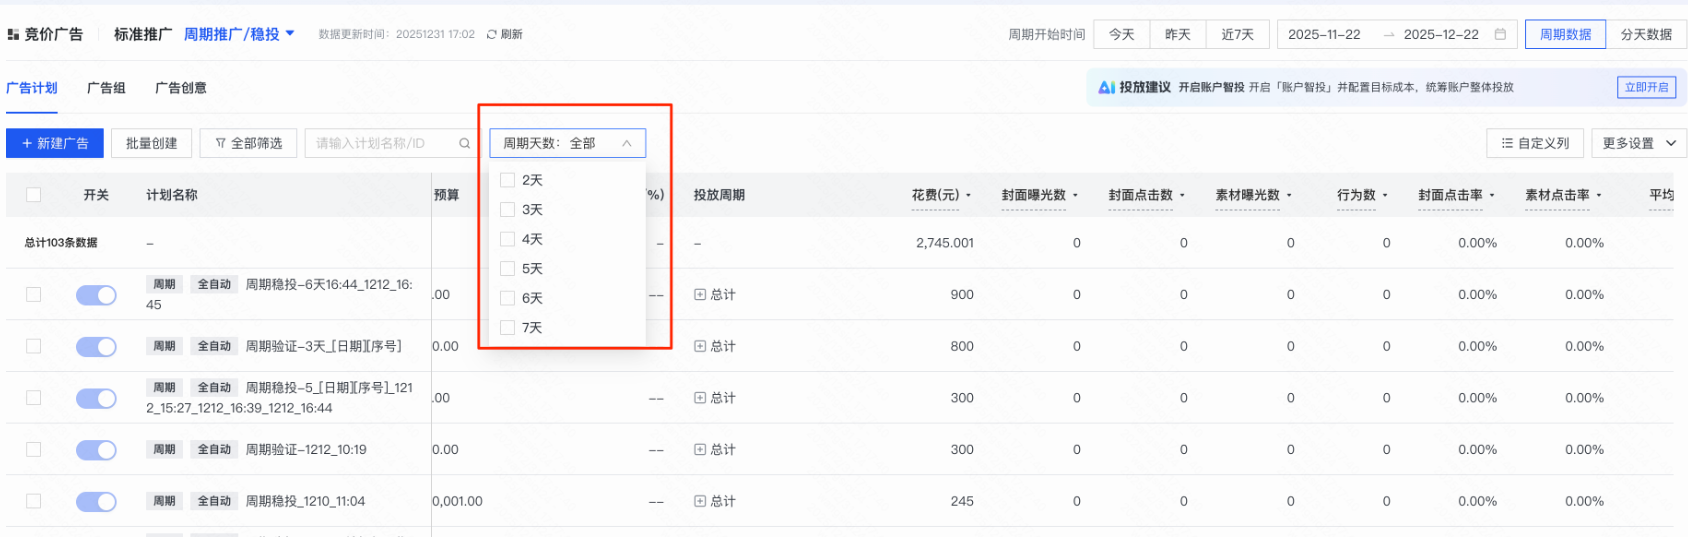
Task: Click total cost 2,745.001 cell
Action: (x=944, y=243)
